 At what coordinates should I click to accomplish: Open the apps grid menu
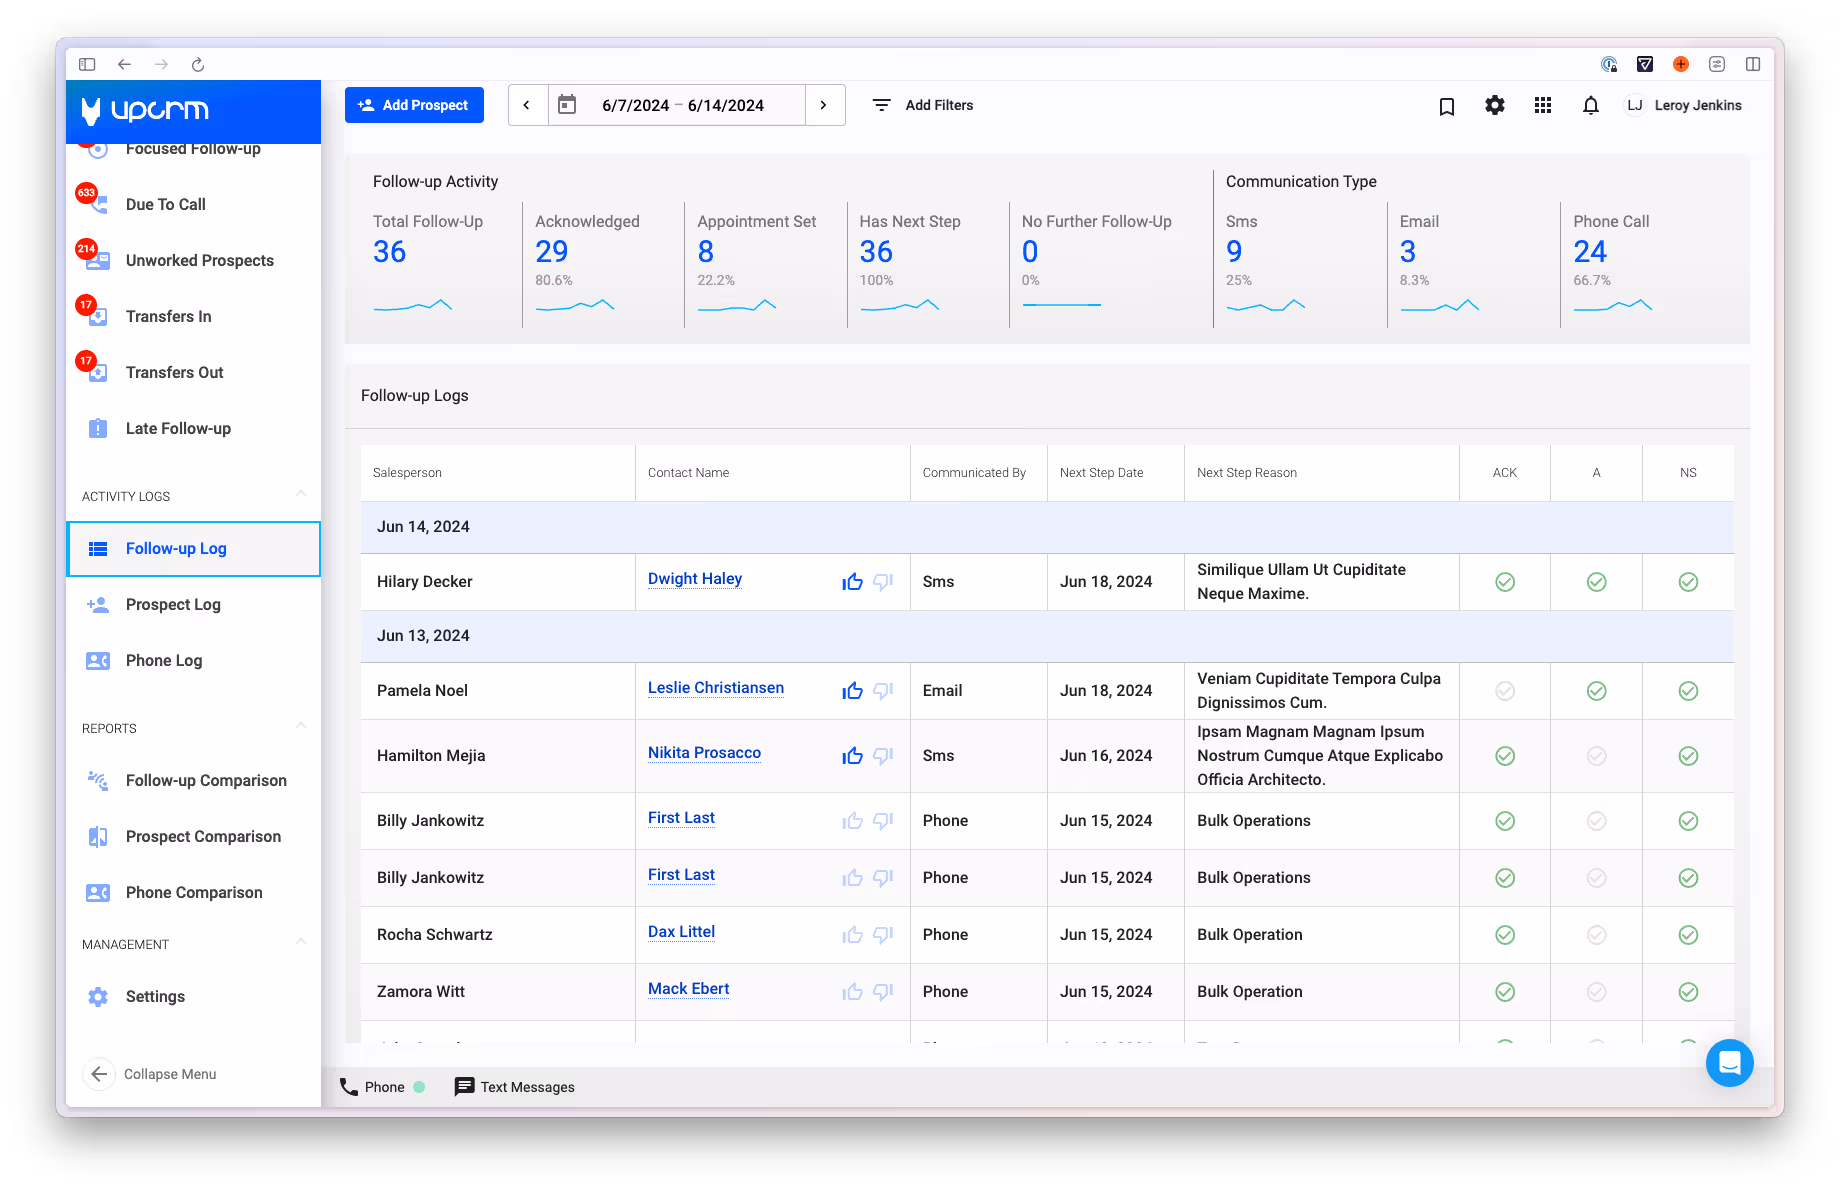pos(1542,105)
